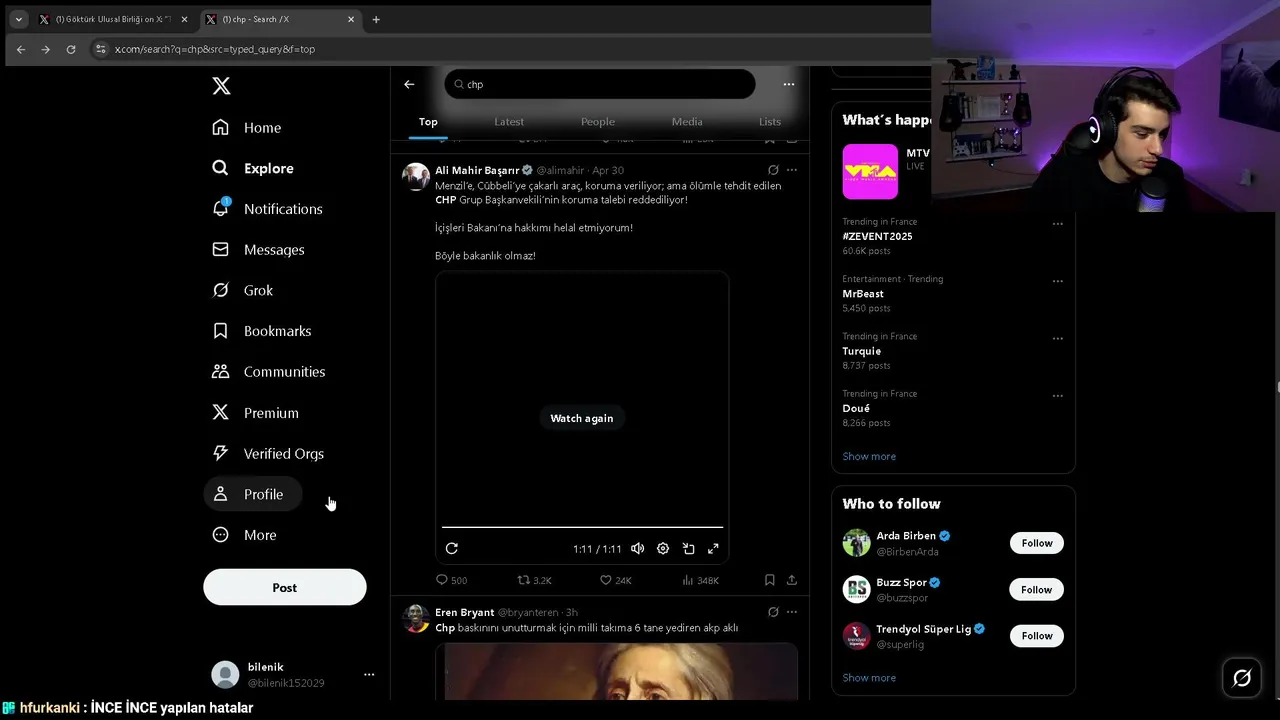Open options for Turquie trend
1280x720 pixels.
(1057, 338)
